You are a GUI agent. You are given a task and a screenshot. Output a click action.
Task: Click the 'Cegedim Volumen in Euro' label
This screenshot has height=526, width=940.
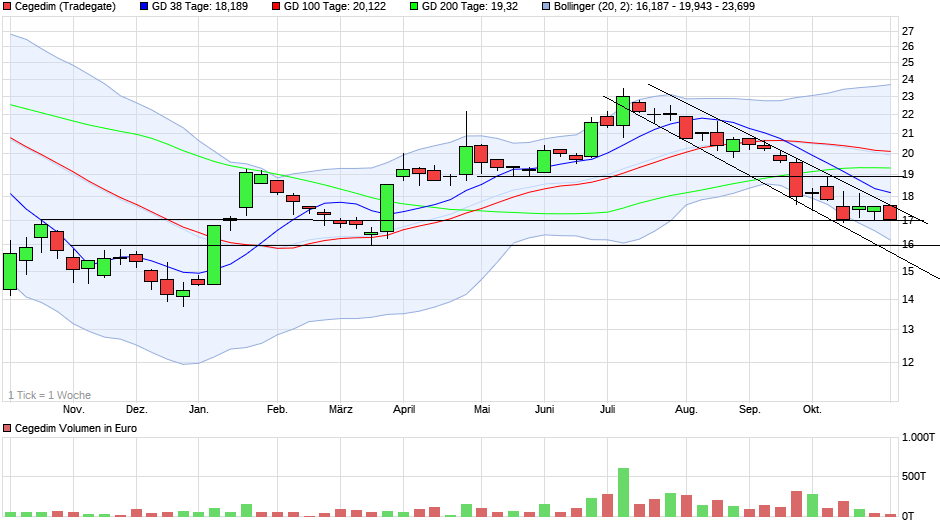(76, 428)
